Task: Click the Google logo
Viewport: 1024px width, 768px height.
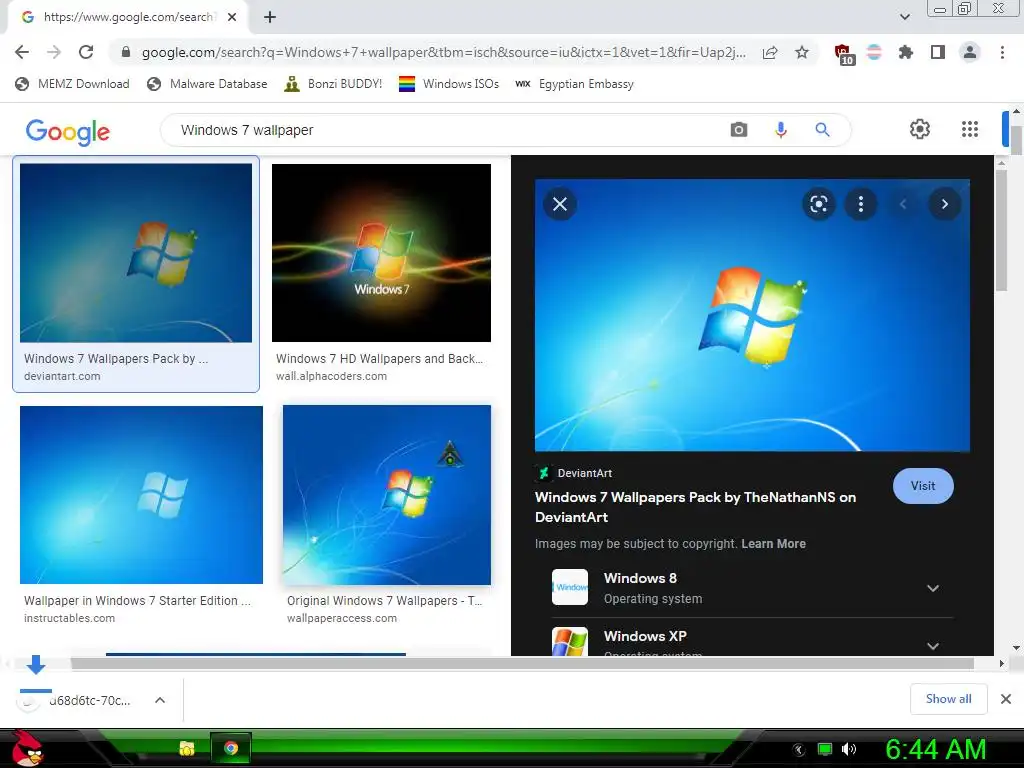Action: 68,131
